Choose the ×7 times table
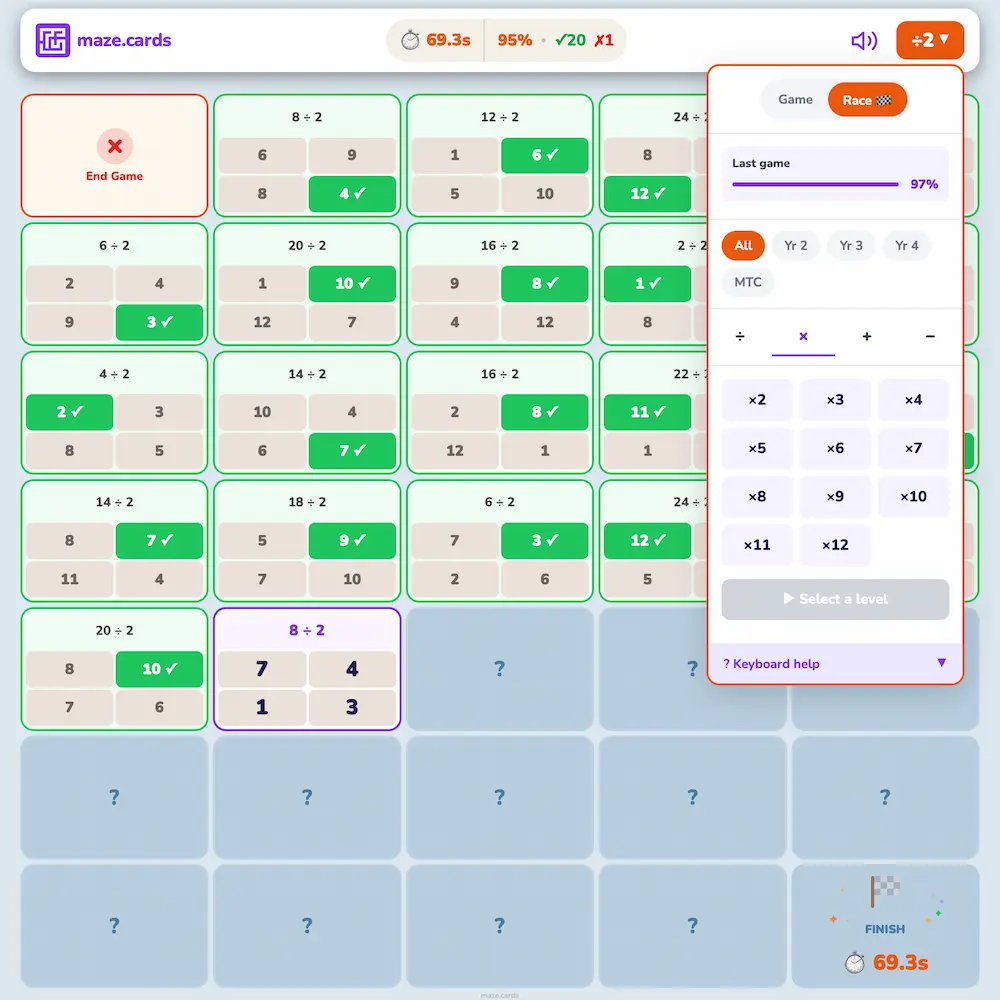1000x1000 pixels. pyautogui.click(x=913, y=448)
